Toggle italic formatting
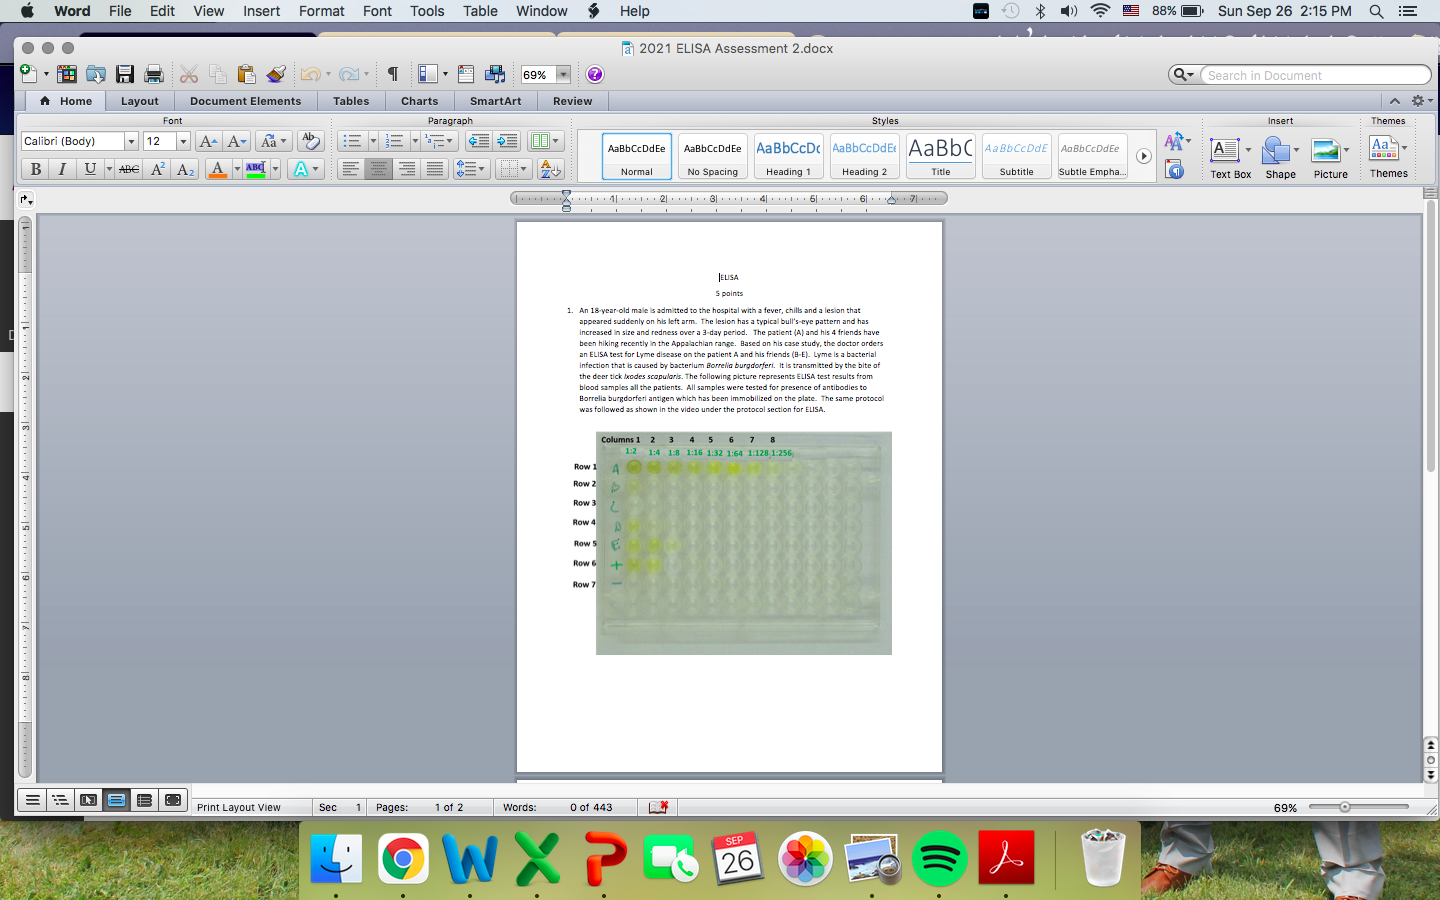 pos(62,169)
